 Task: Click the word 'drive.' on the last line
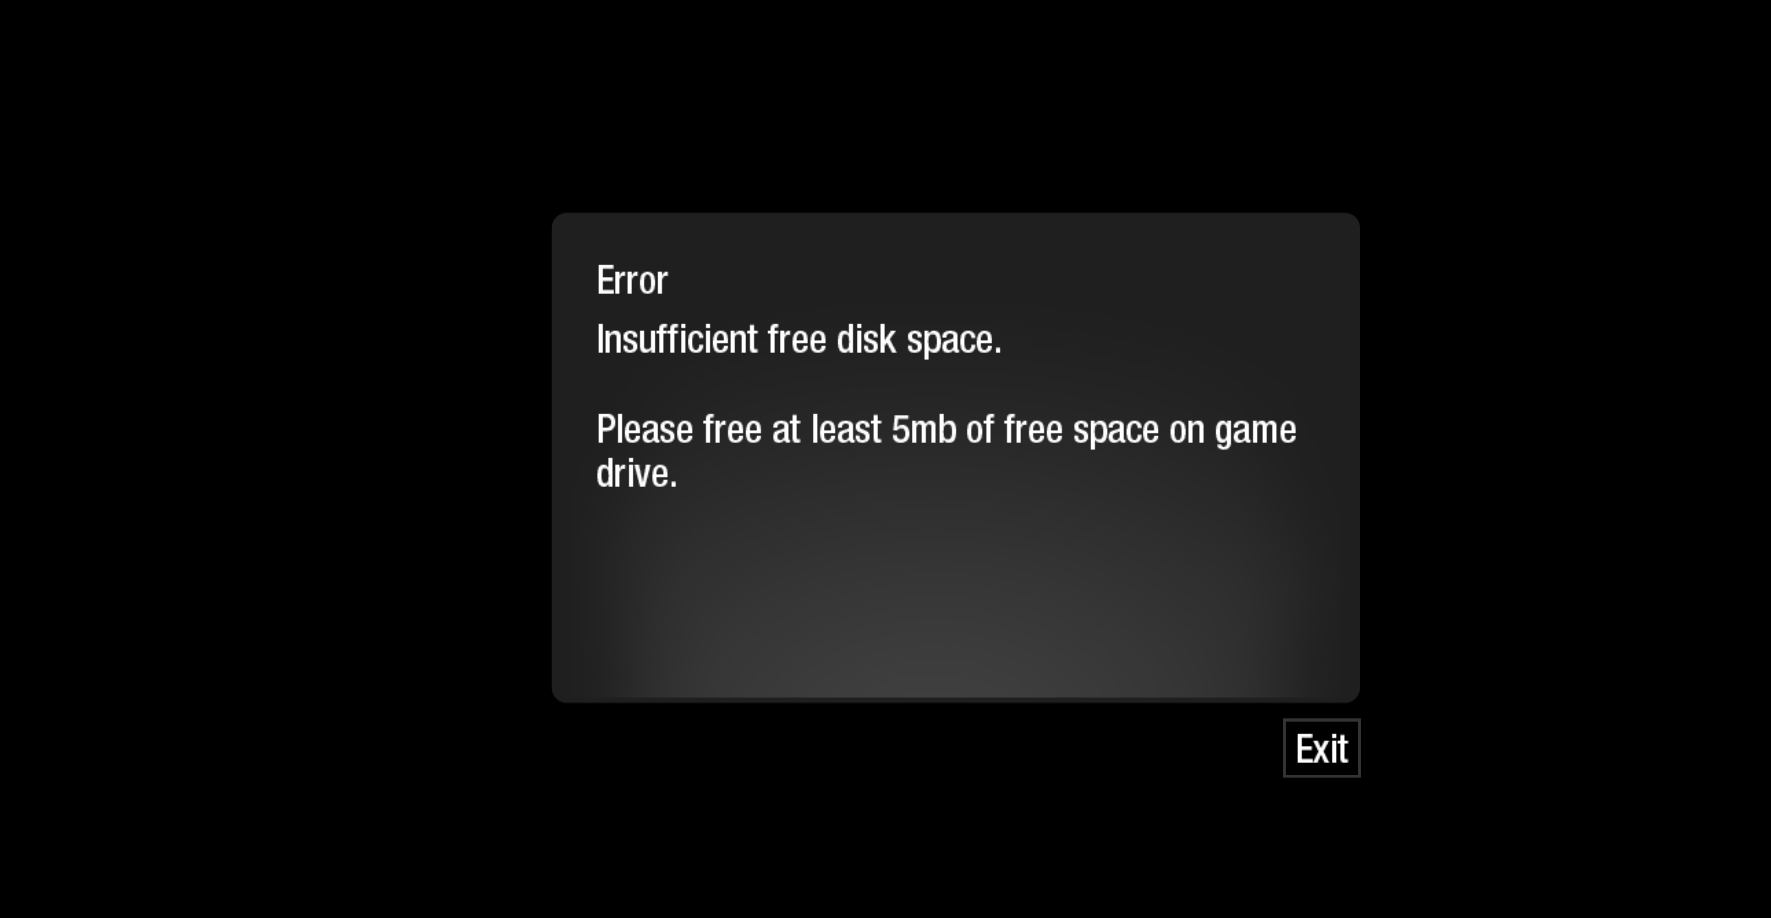pos(637,473)
